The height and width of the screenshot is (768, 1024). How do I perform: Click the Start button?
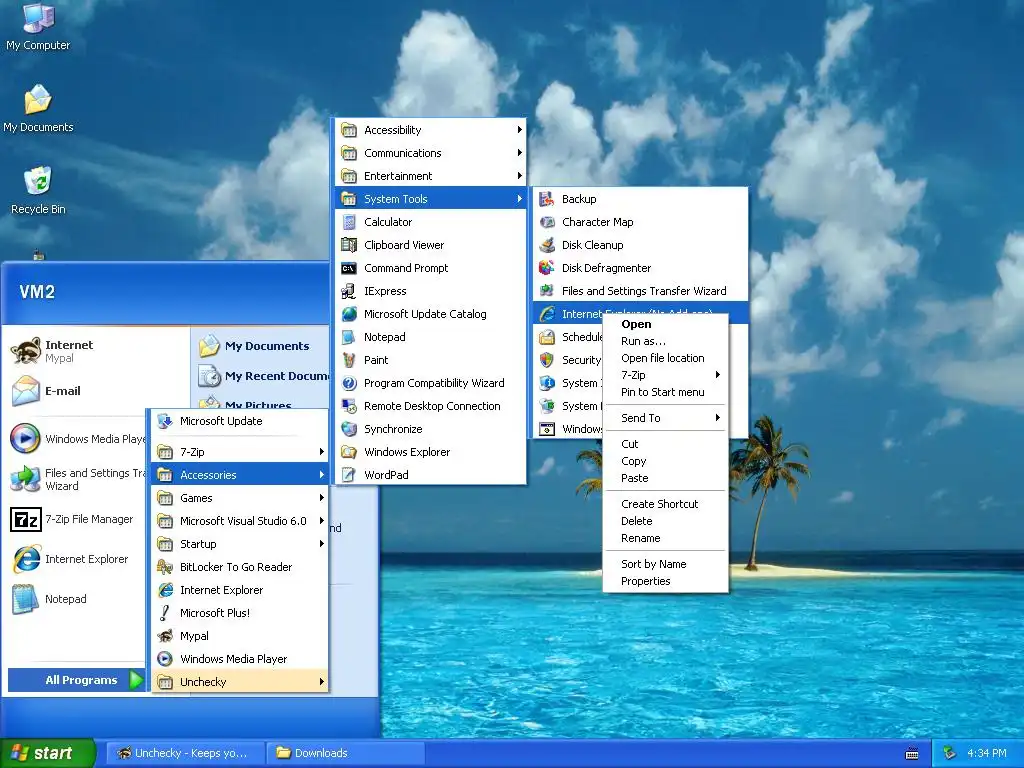[x=47, y=753]
